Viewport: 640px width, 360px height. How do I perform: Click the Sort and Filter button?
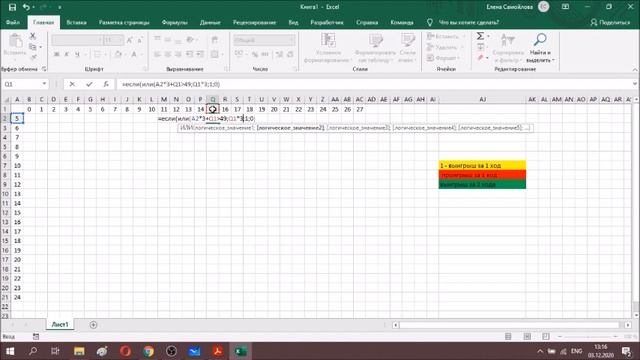508,48
